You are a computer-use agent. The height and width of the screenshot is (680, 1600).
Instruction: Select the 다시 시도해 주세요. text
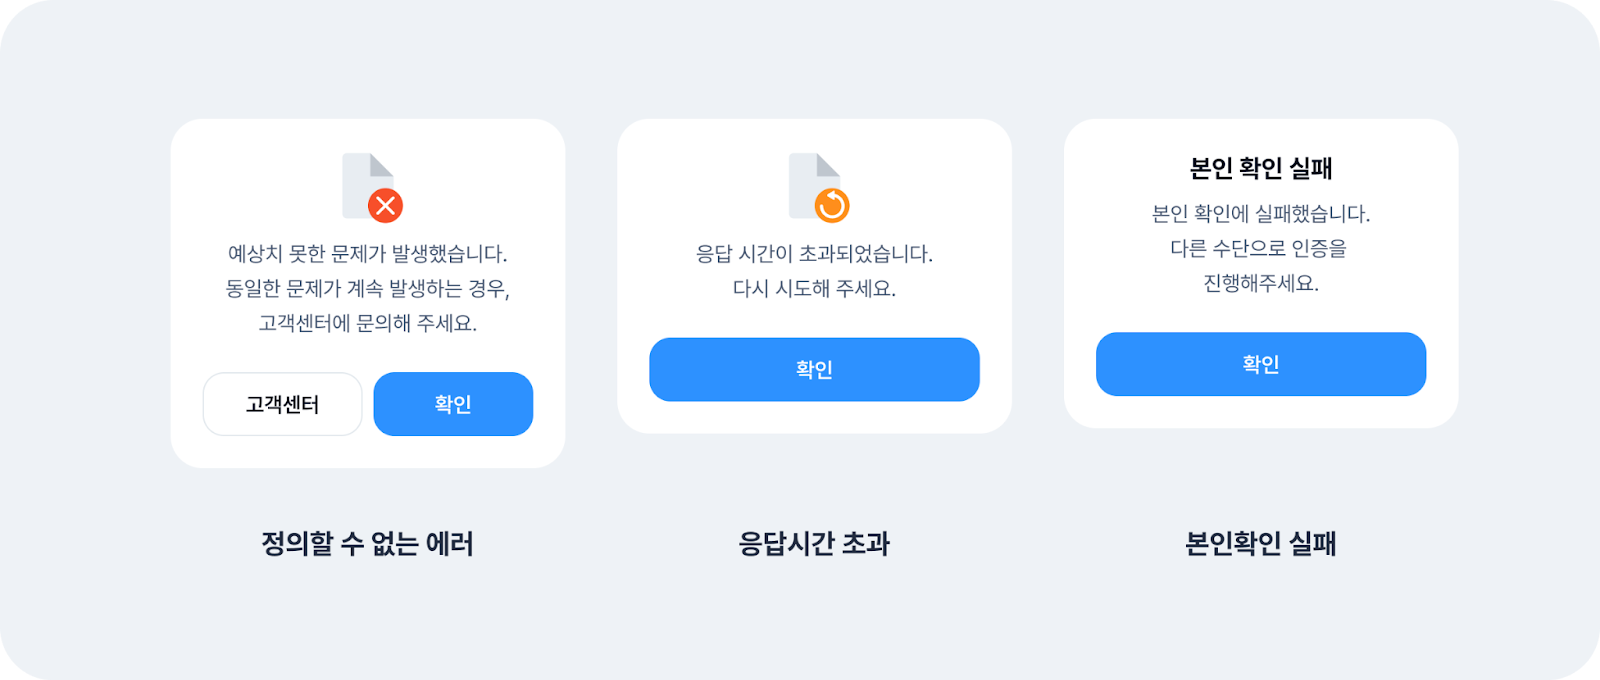pos(814,289)
